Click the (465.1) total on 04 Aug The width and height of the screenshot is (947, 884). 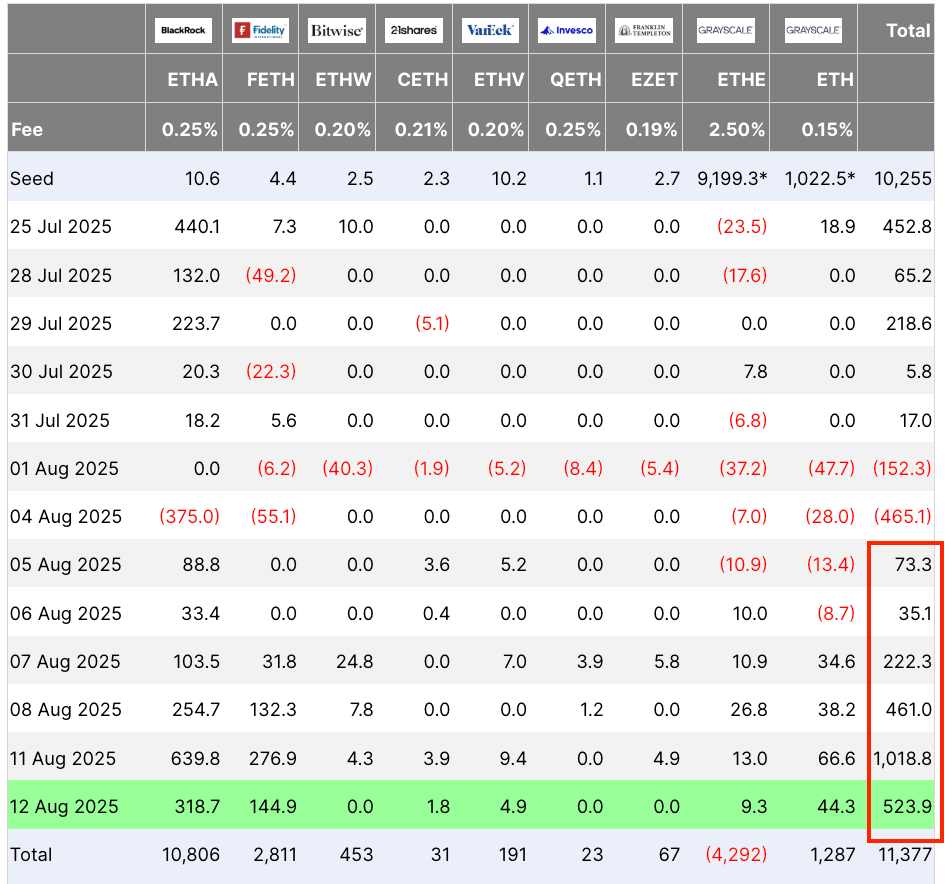pos(902,517)
